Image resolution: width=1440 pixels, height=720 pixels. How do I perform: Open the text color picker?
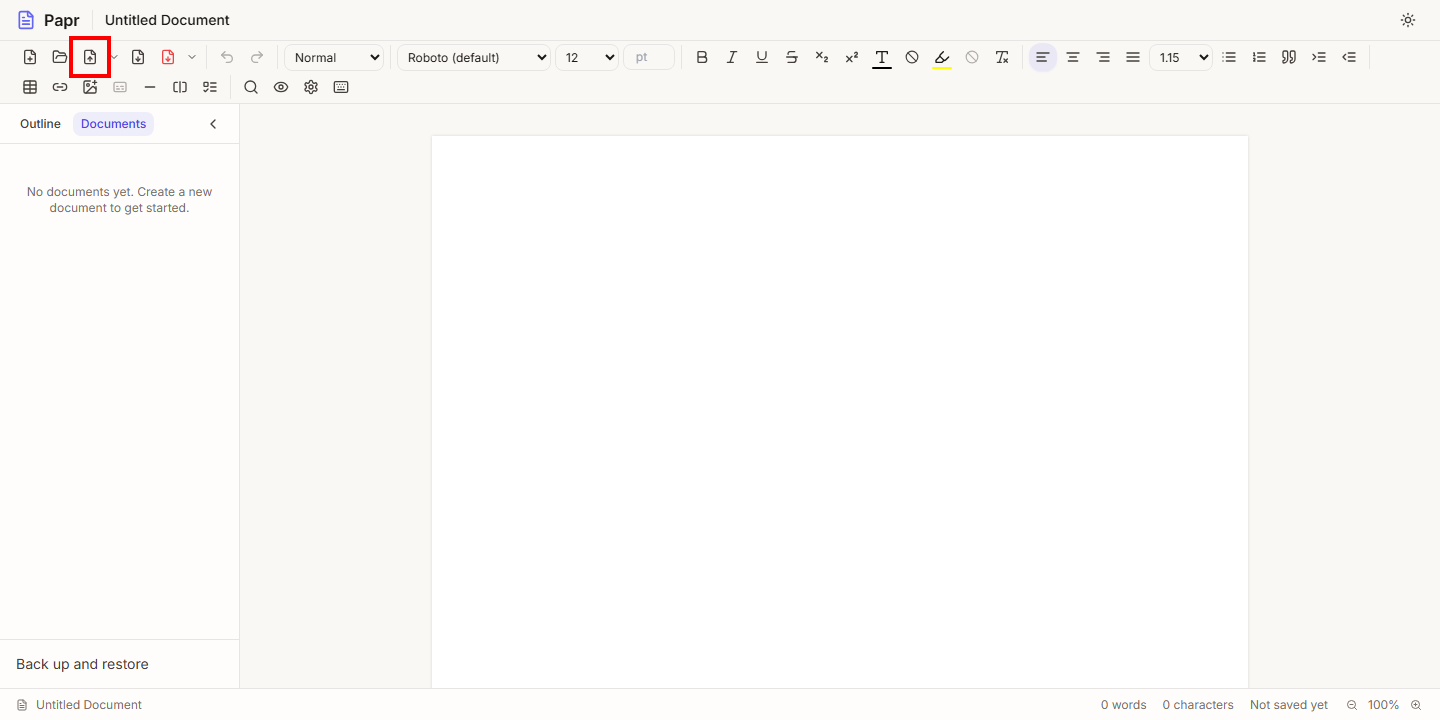coord(882,57)
